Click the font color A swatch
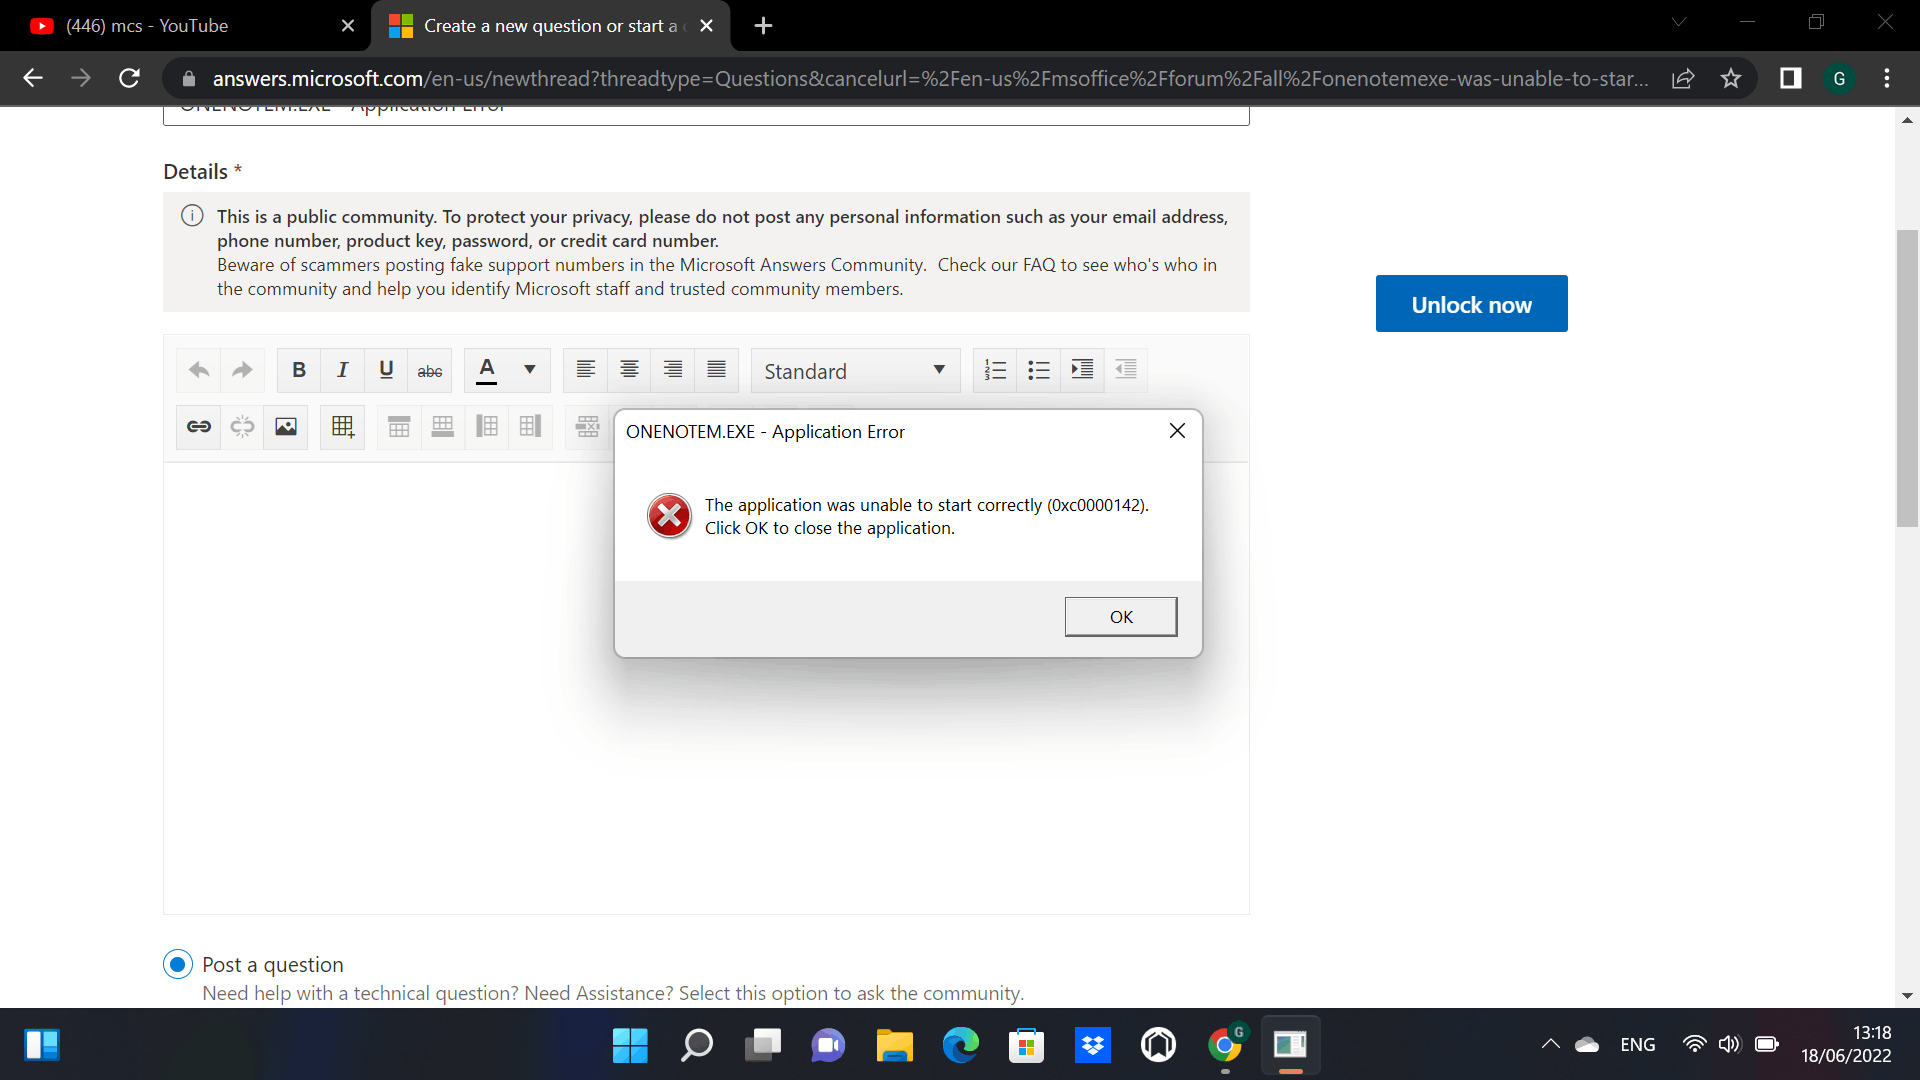 (487, 370)
